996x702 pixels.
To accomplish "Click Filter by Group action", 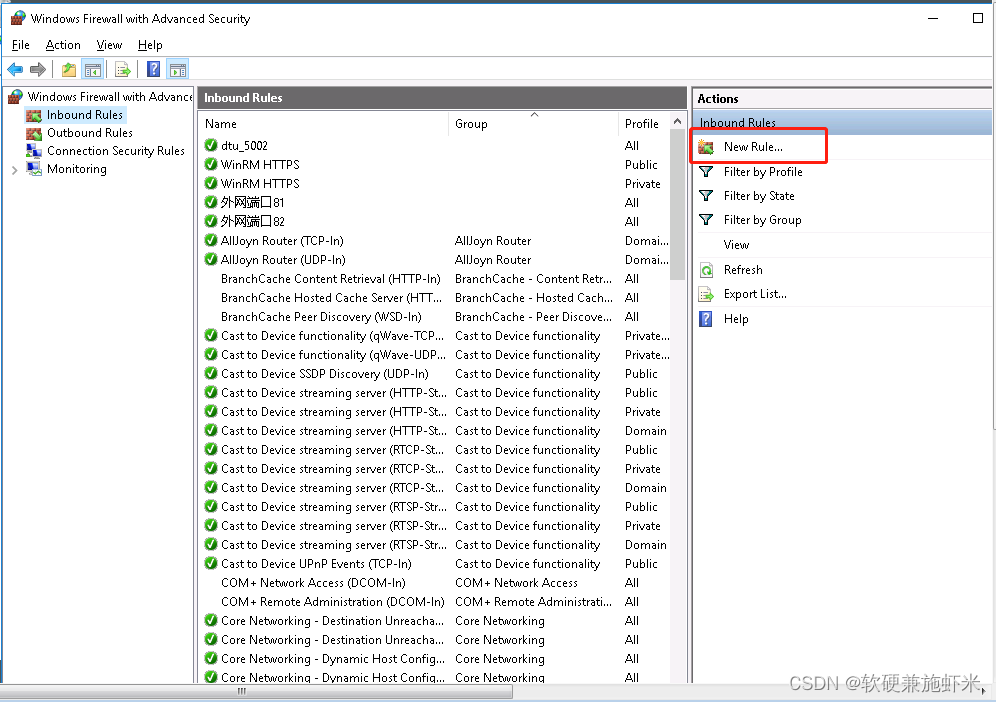I will (x=762, y=220).
